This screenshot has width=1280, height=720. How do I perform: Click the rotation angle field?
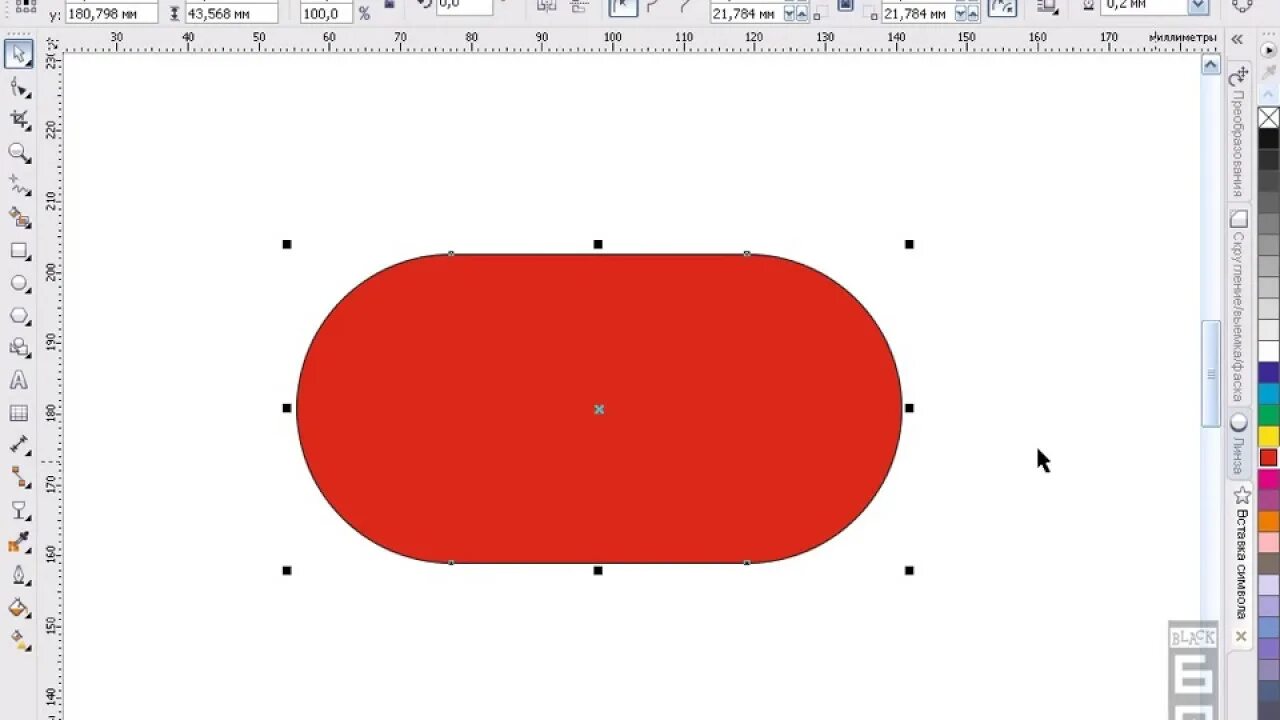tap(464, 6)
